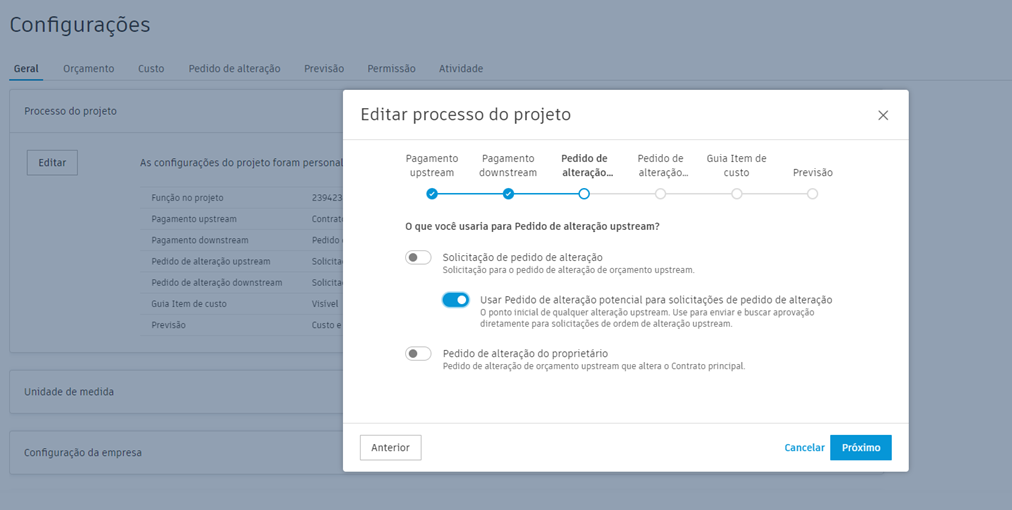The image size is (1012, 510).
Task: Disable Usar Pedido de alteração potencial switch
Action: click(x=456, y=300)
